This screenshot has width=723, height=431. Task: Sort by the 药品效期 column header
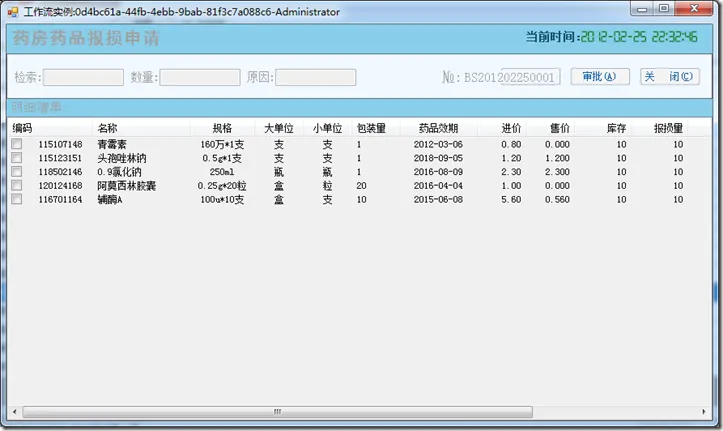(x=438, y=128)
